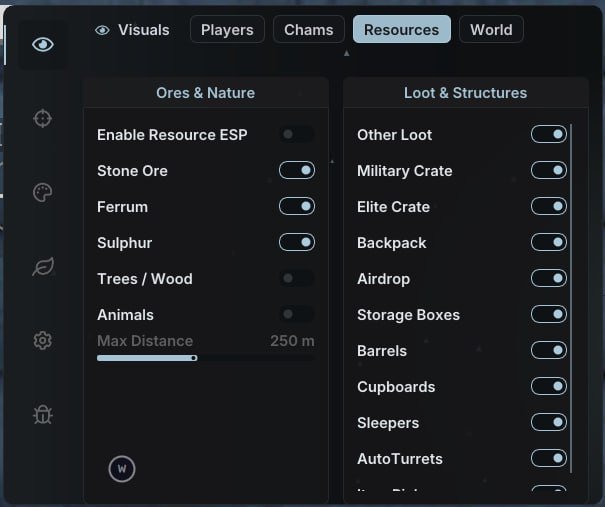Click the Enable Resource ESP label
The image size is (605, 507).
tap(172, 135)
